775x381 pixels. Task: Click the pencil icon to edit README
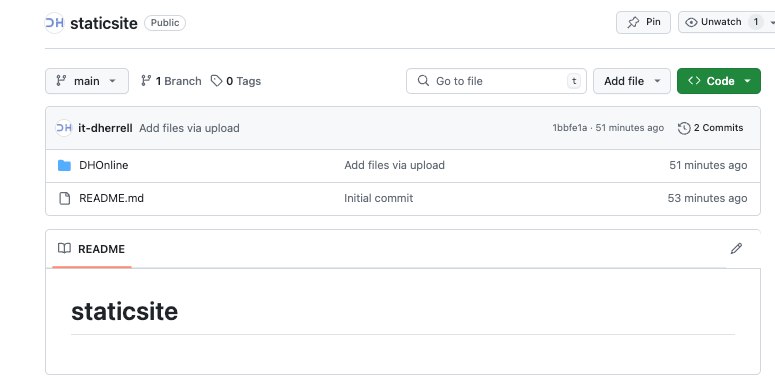pos(736,248)
